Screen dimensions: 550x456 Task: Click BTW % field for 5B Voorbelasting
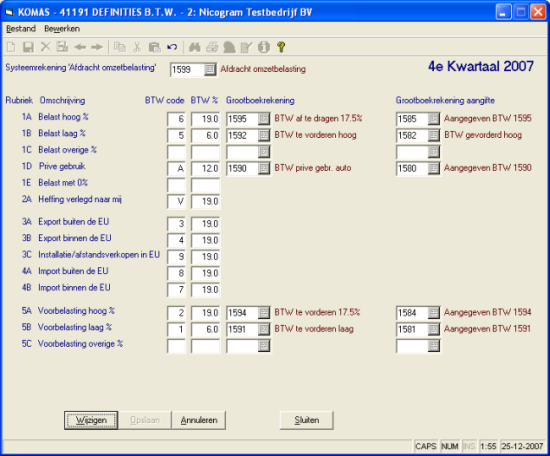coord(206,329)
